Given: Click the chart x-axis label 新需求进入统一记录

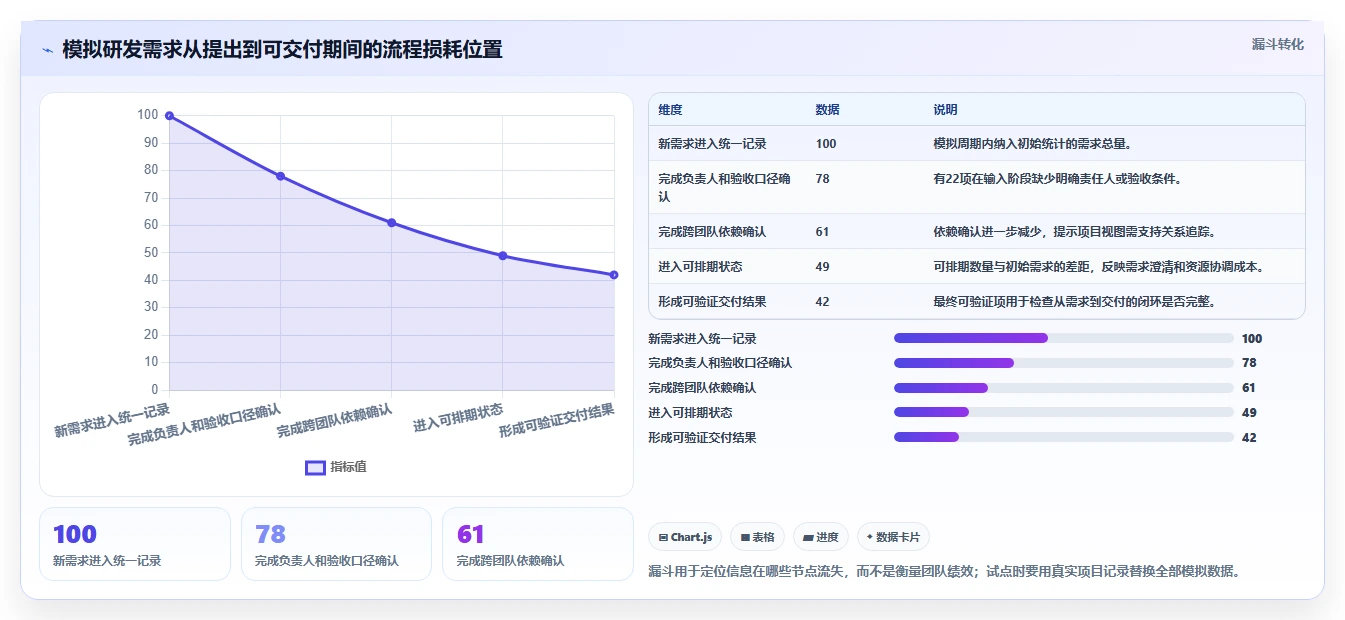Looking at the screenshot, I should tap(112, 420).
